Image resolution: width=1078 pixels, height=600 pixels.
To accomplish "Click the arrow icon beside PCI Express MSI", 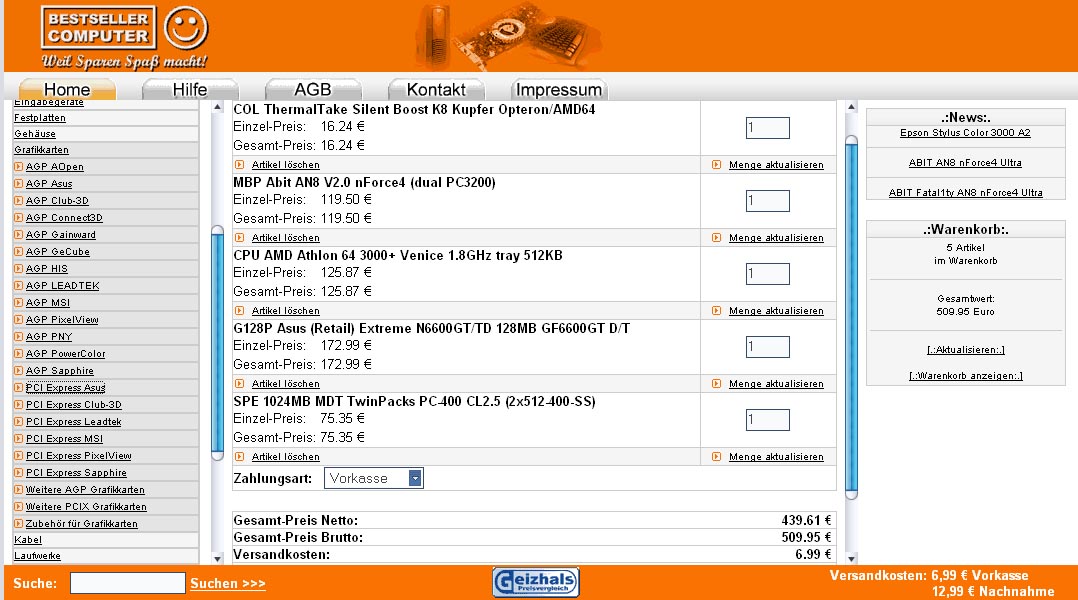I will tap(19, 438).
